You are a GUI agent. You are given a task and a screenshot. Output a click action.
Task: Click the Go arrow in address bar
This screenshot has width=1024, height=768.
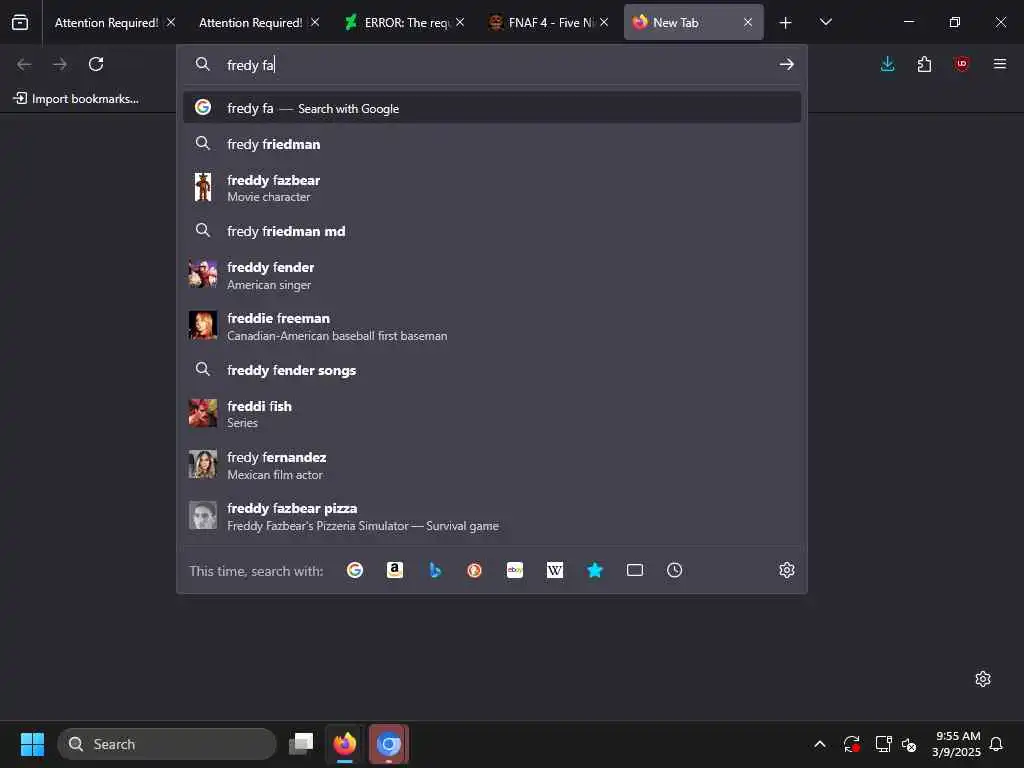[x=786, y=64]
